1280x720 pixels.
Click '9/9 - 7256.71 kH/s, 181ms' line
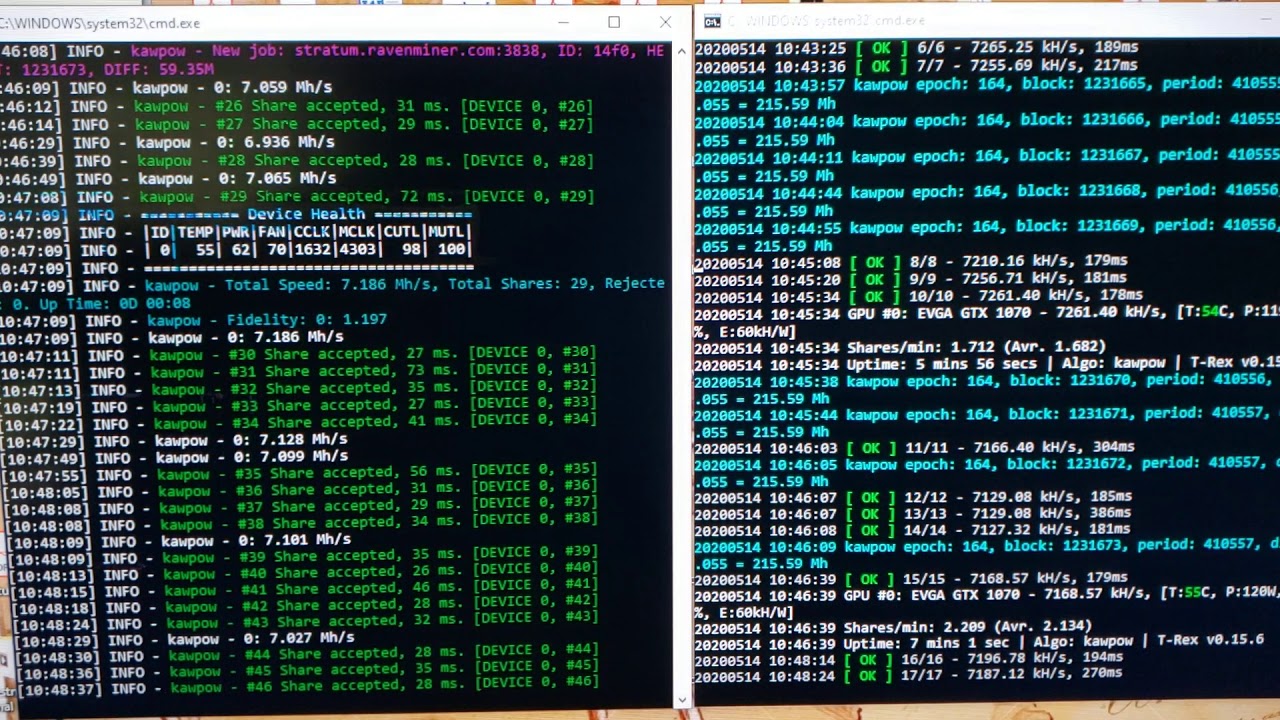tap(911, 279)
